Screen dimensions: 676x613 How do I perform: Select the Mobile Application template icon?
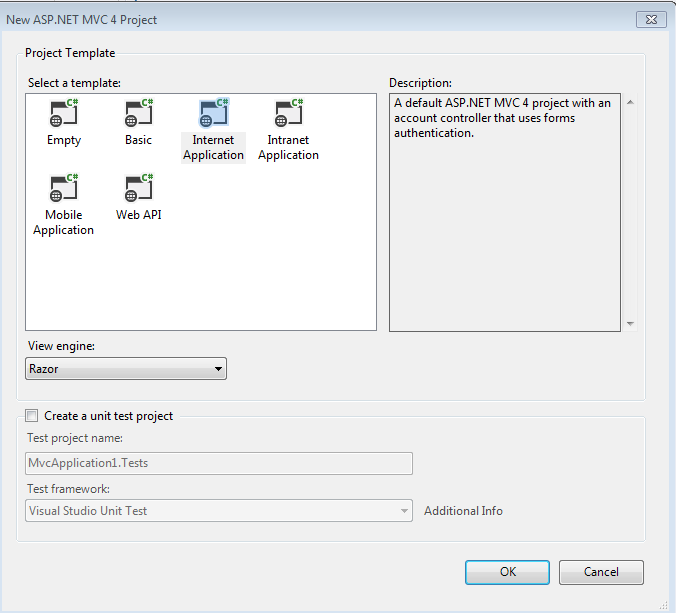click(63, 189)
